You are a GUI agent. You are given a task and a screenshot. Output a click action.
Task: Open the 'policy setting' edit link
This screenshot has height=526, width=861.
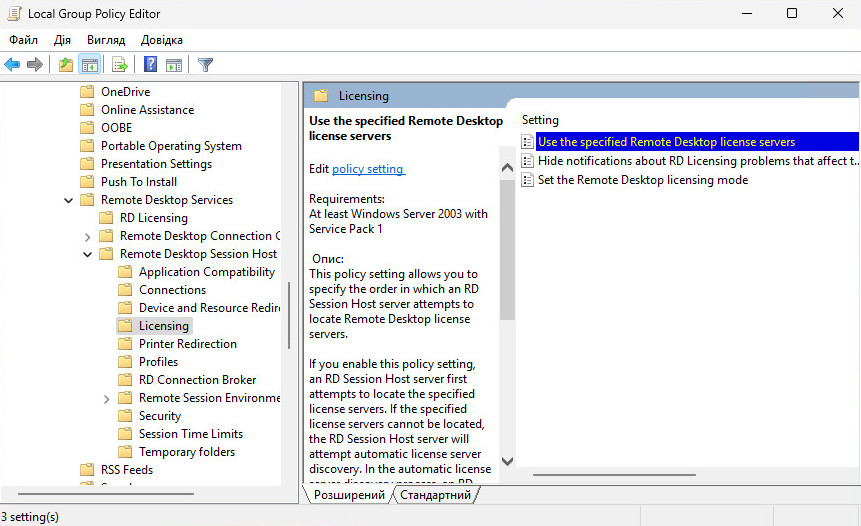pyautogui.click(x=368, y=169)
